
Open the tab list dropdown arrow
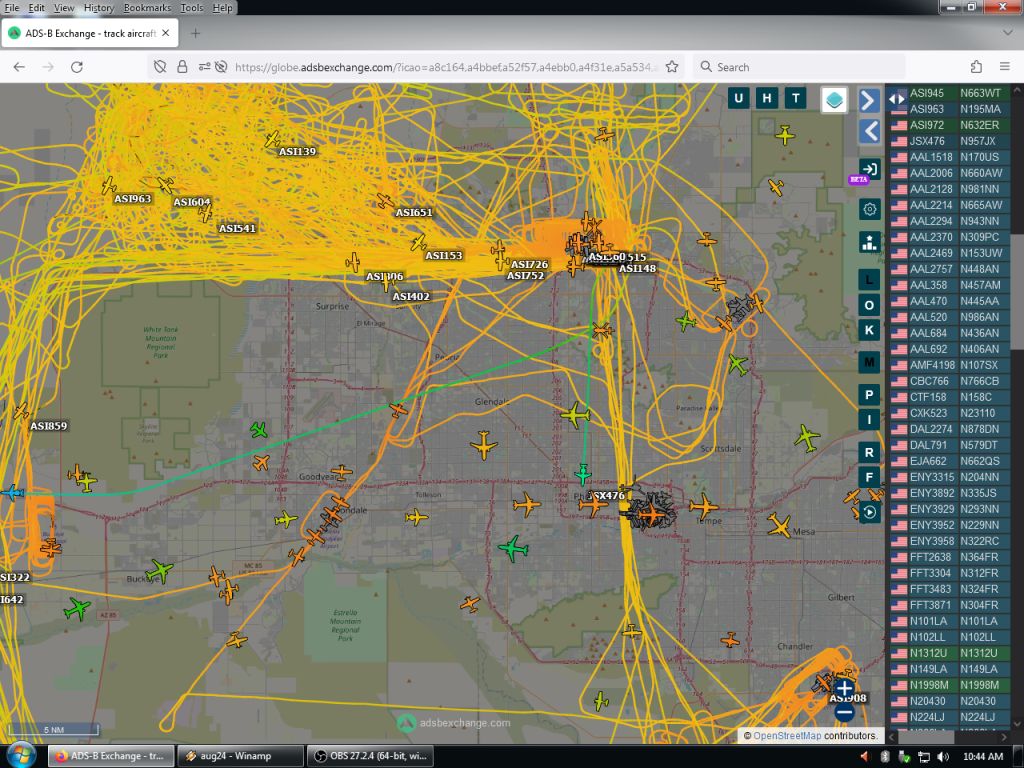coord(1007,33)
